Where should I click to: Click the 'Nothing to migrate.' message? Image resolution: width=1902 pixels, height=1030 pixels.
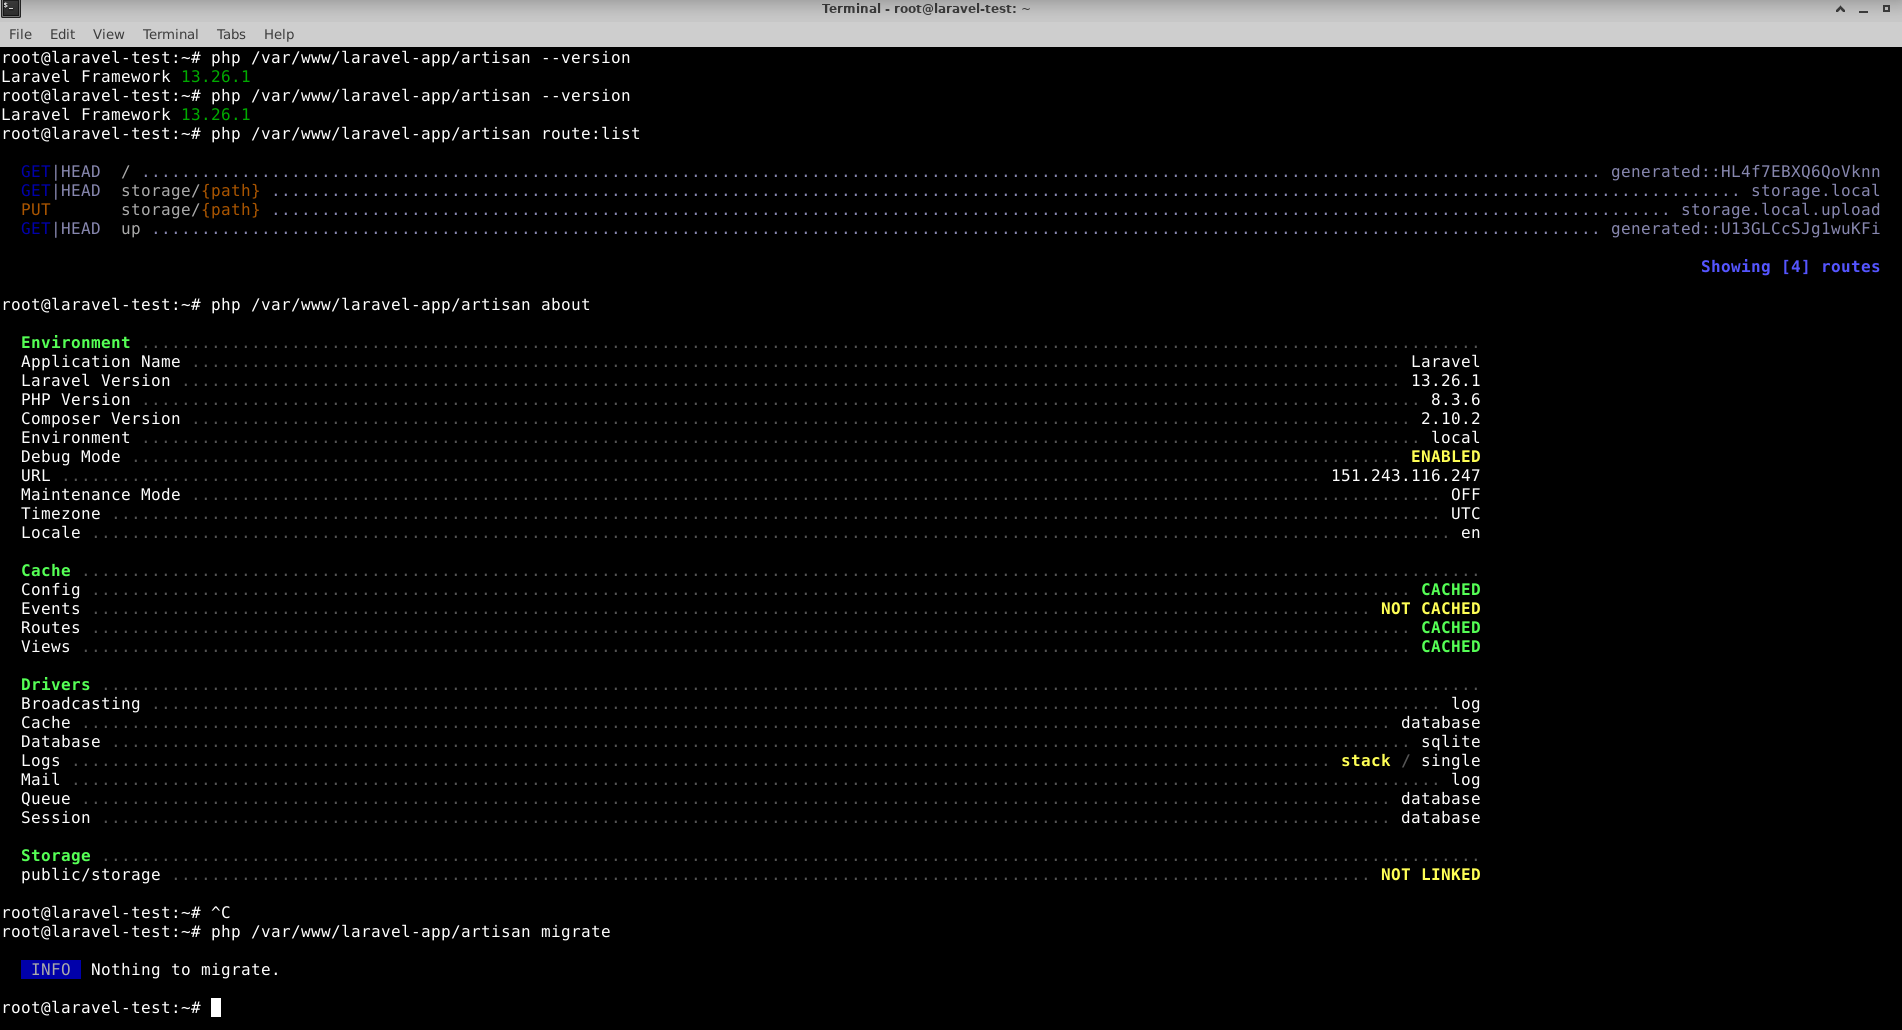[185, 970]
